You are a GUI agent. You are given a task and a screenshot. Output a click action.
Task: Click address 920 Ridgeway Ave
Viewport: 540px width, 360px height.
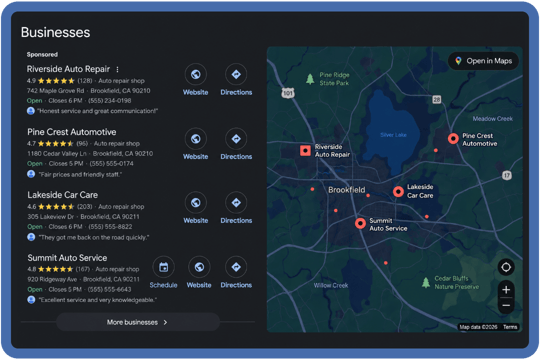coord(52,279)
